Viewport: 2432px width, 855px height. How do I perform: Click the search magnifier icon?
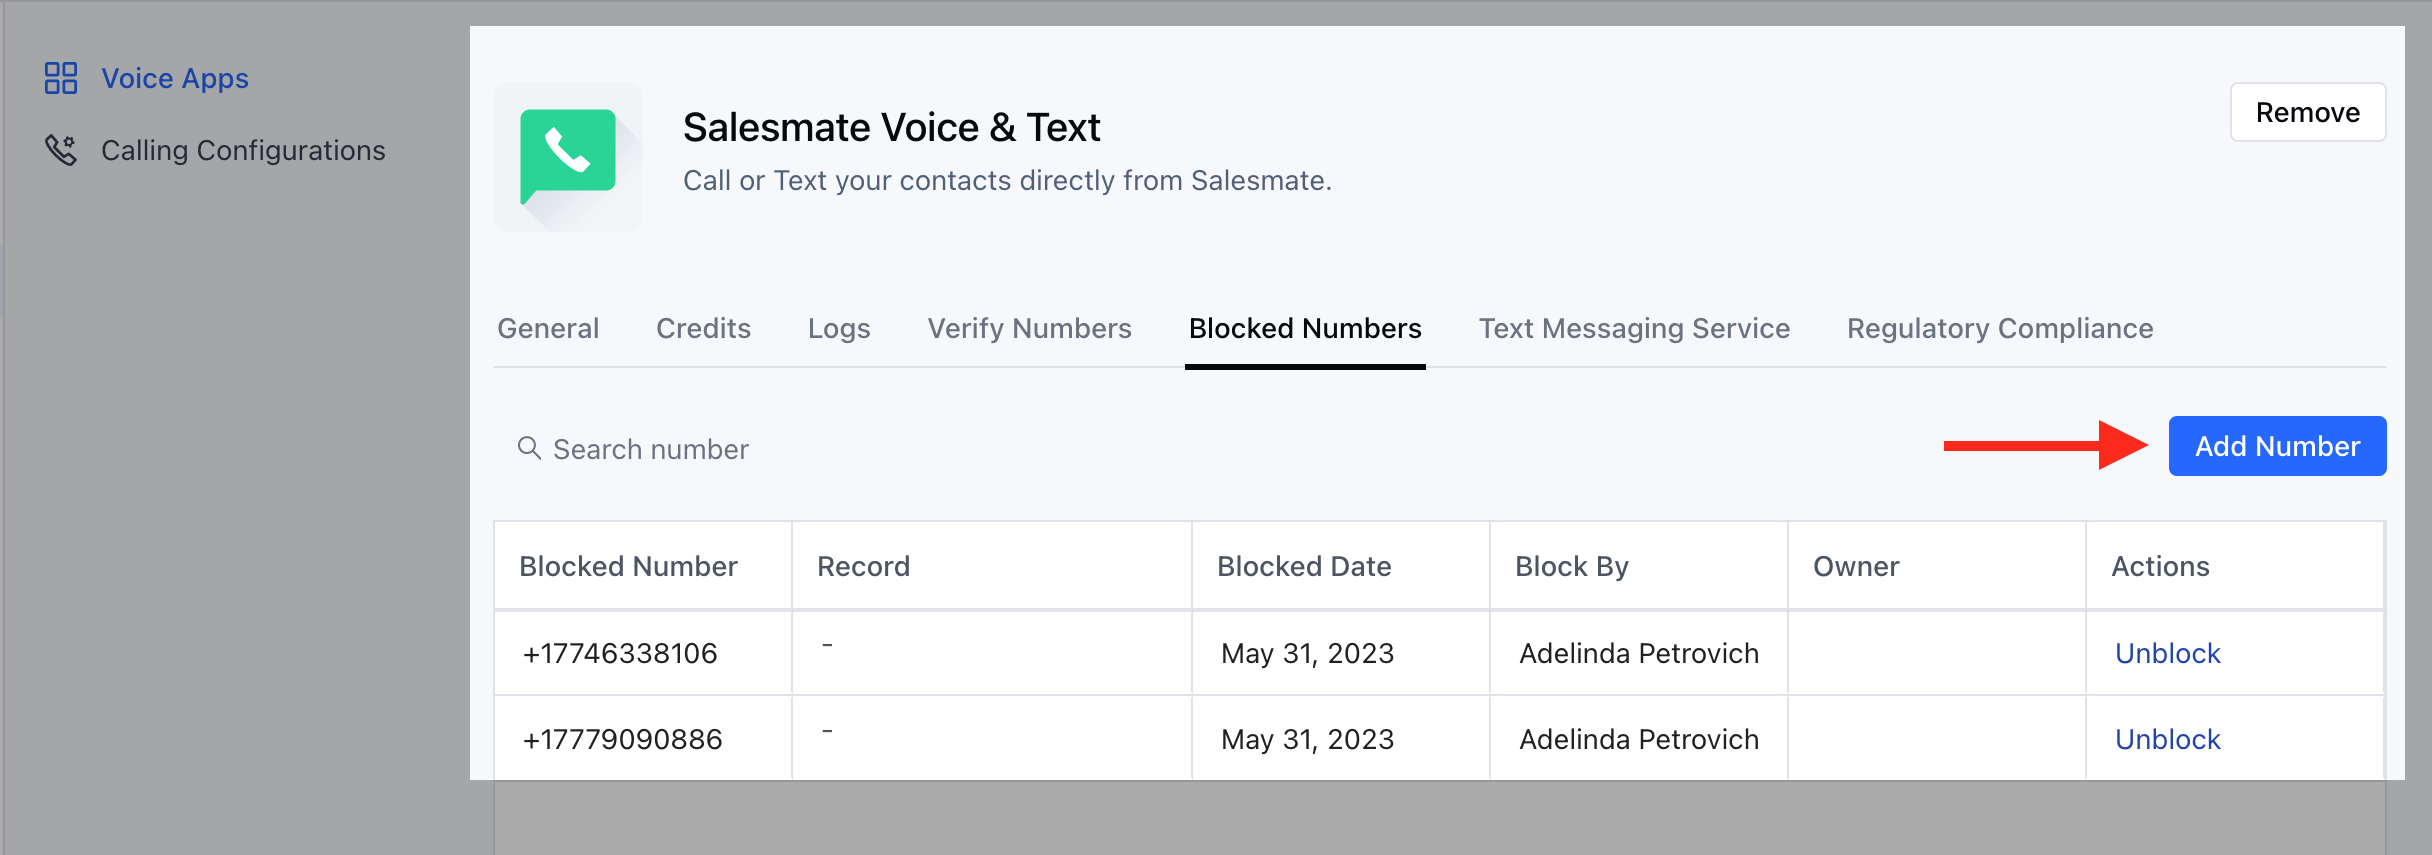coord(529,448)
